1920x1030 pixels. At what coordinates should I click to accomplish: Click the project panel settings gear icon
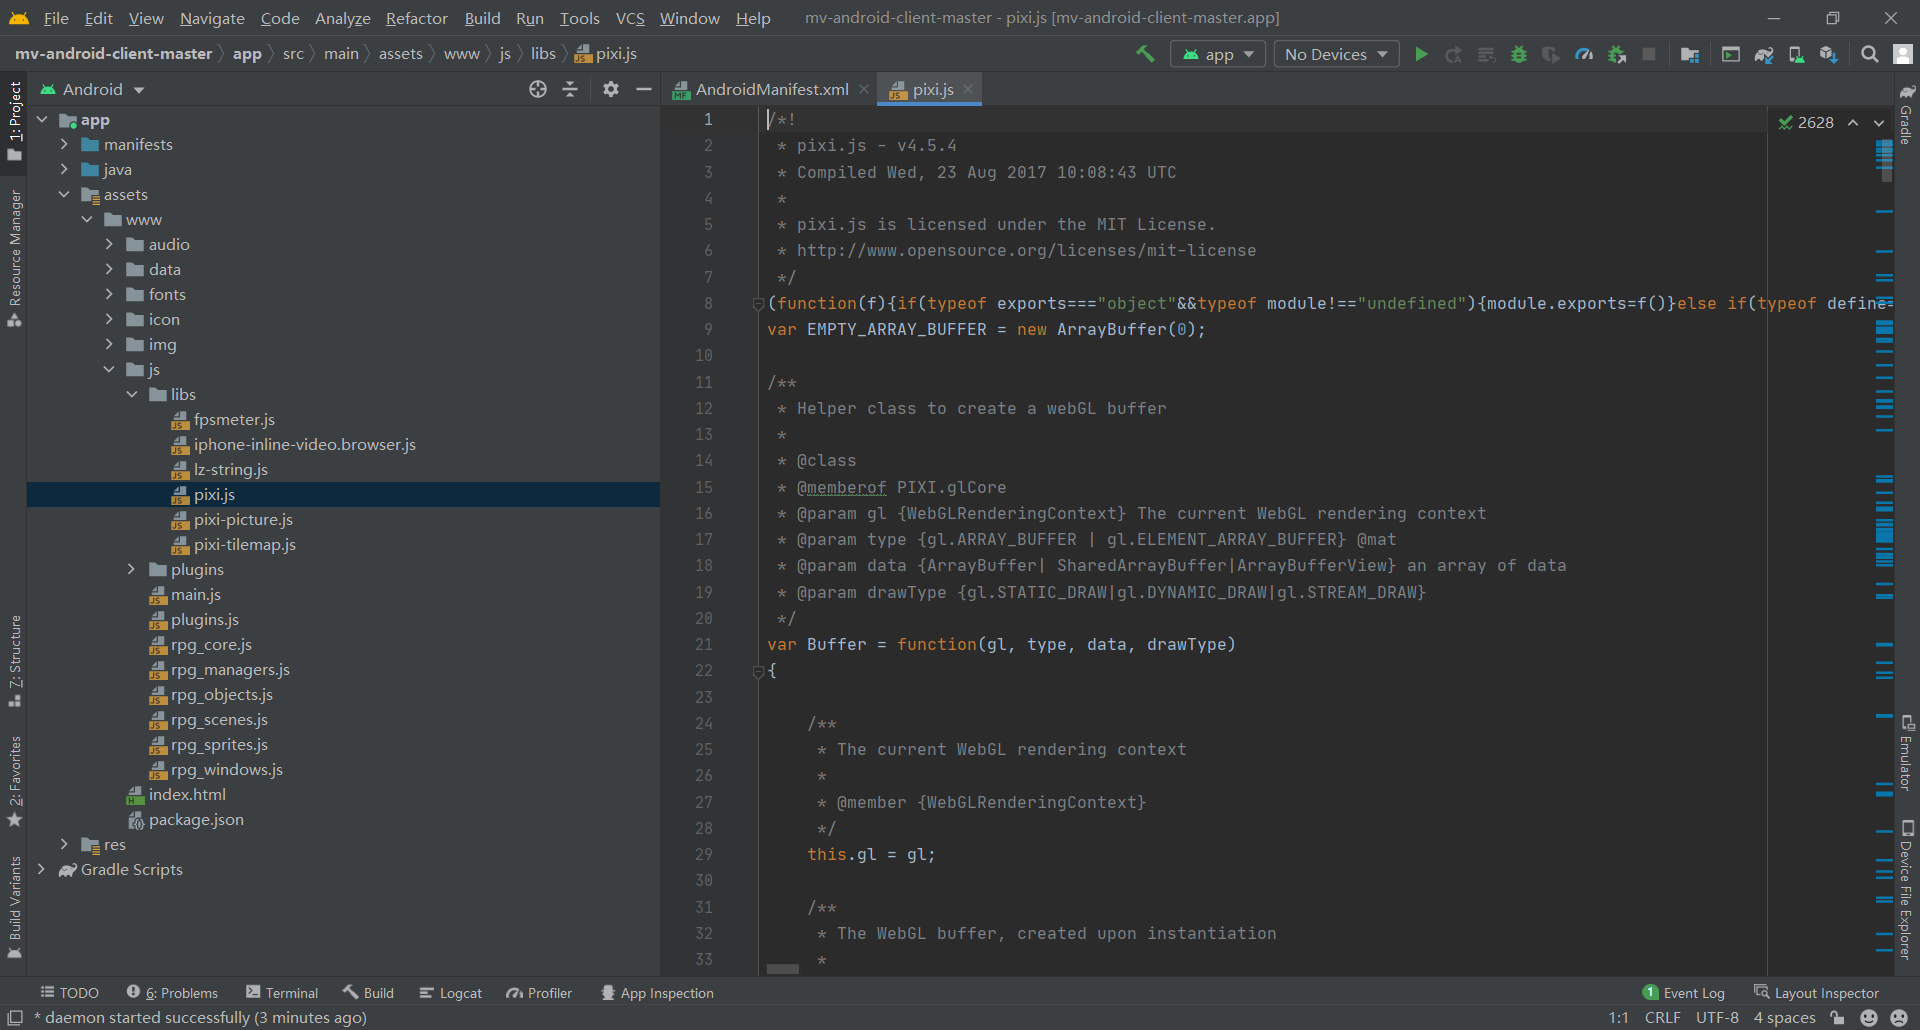pos(611,89)
